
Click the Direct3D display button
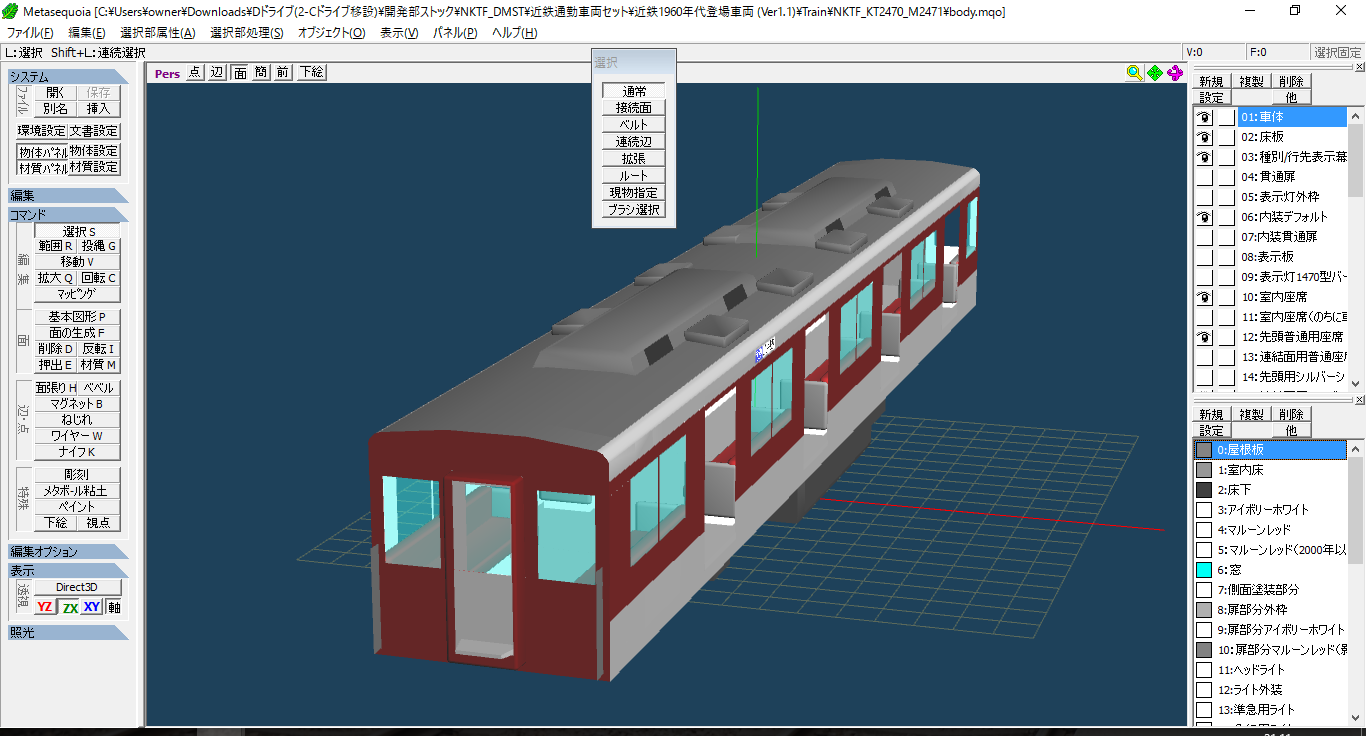78,587
